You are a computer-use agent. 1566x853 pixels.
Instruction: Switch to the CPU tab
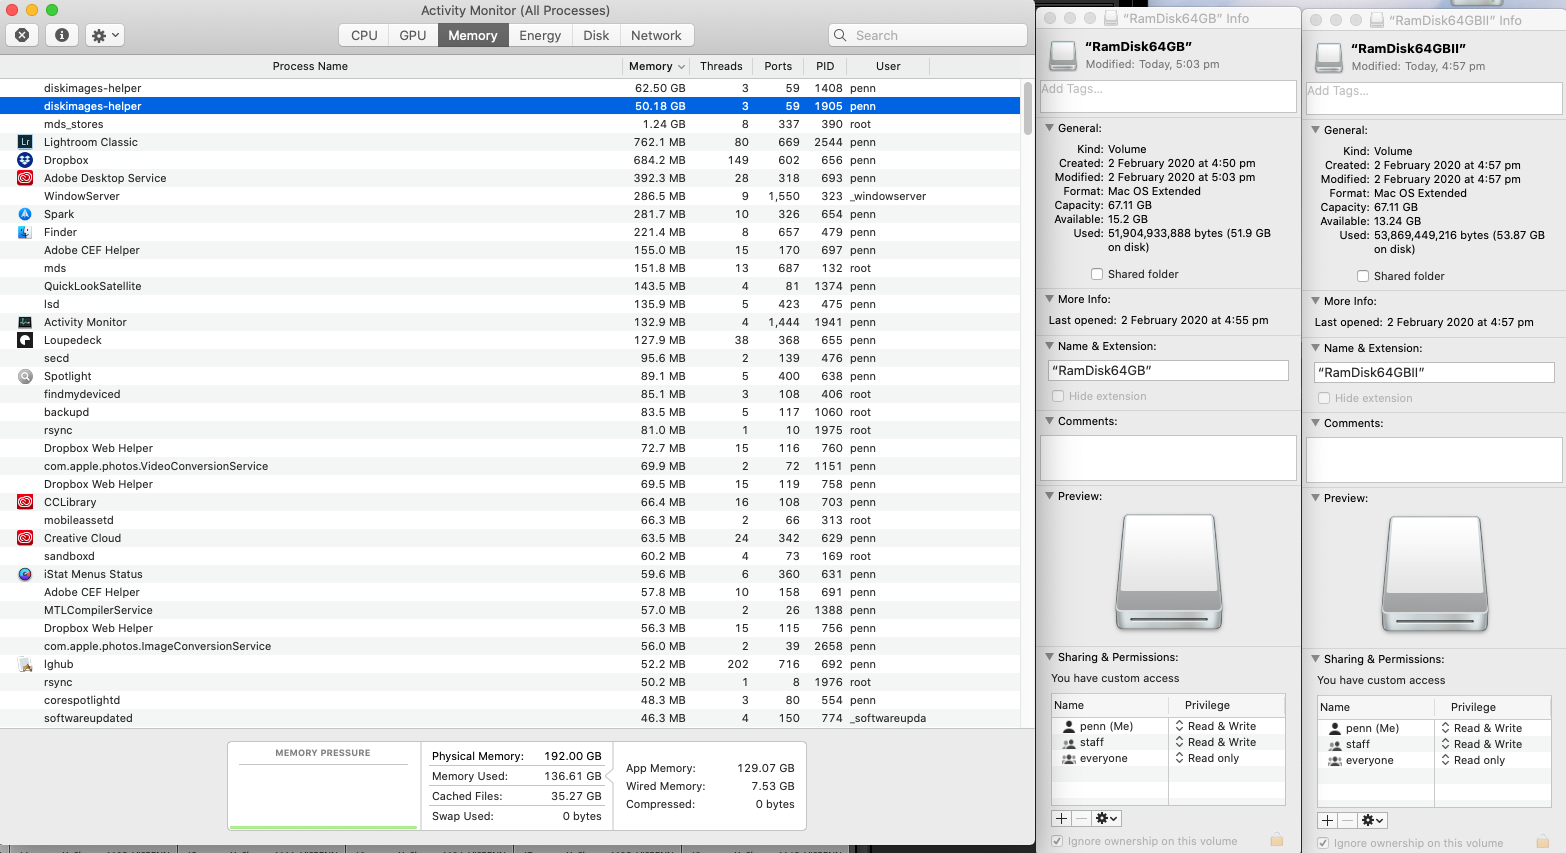(x=364, y=35)
